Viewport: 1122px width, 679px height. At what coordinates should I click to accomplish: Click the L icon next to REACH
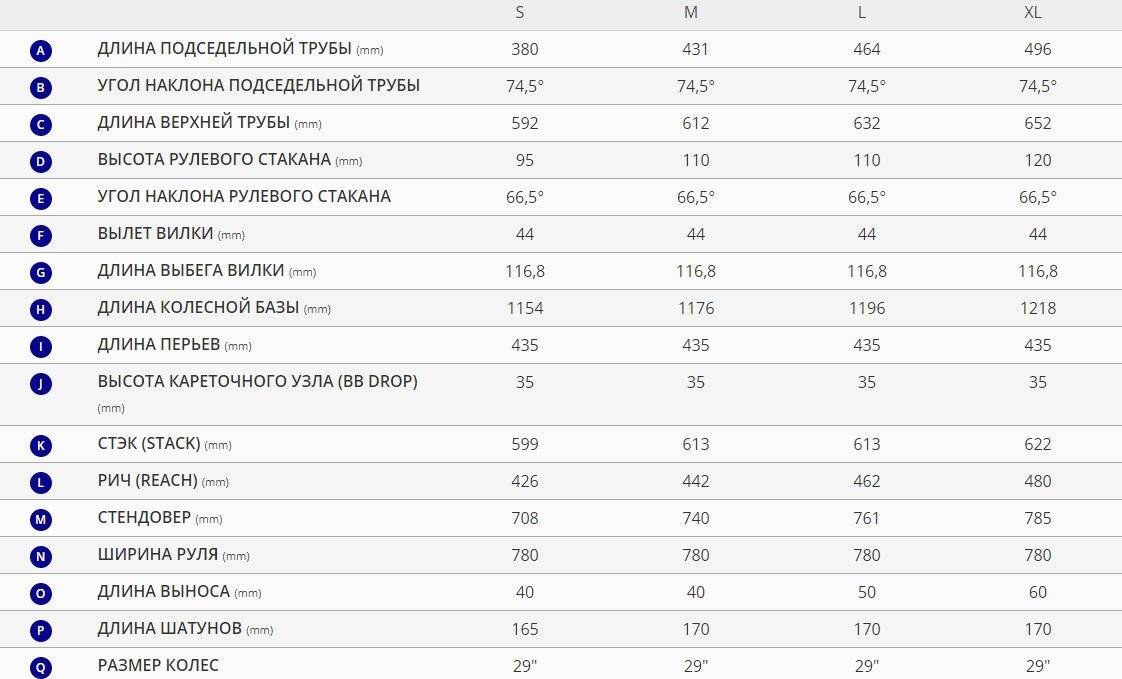[x=41, y=482]
